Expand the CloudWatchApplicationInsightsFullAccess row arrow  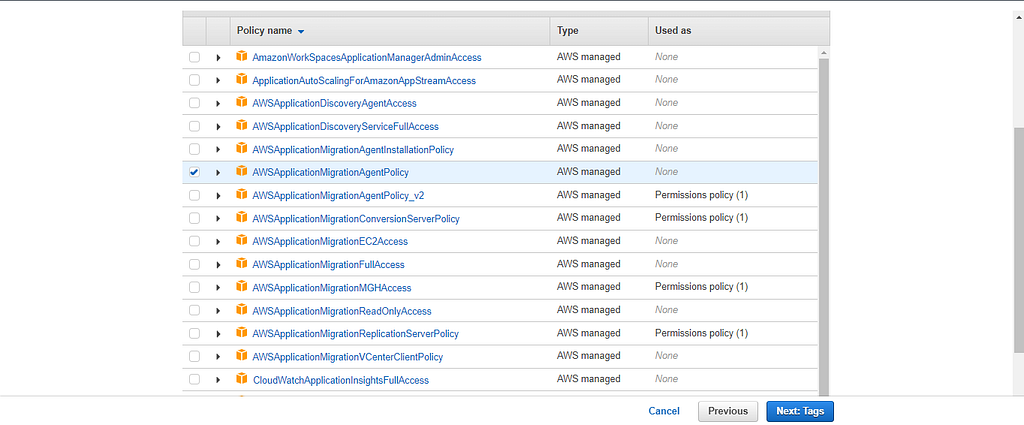click(218, 380)
